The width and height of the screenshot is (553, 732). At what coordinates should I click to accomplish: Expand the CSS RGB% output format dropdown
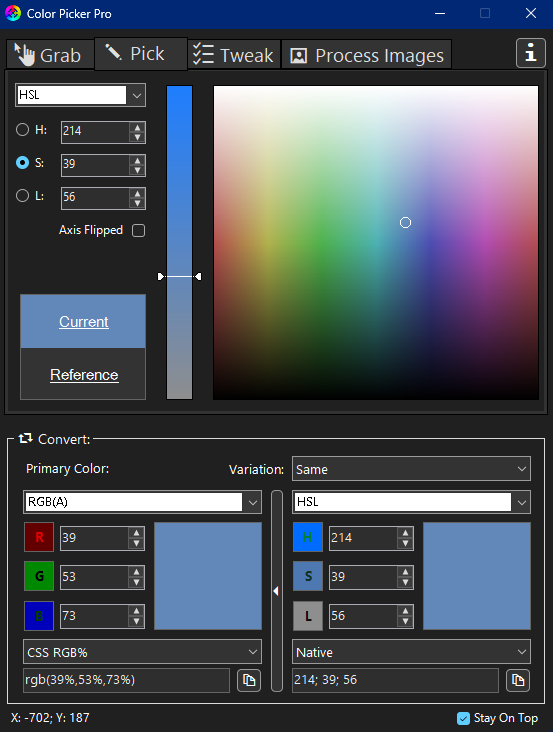(142, 652)
